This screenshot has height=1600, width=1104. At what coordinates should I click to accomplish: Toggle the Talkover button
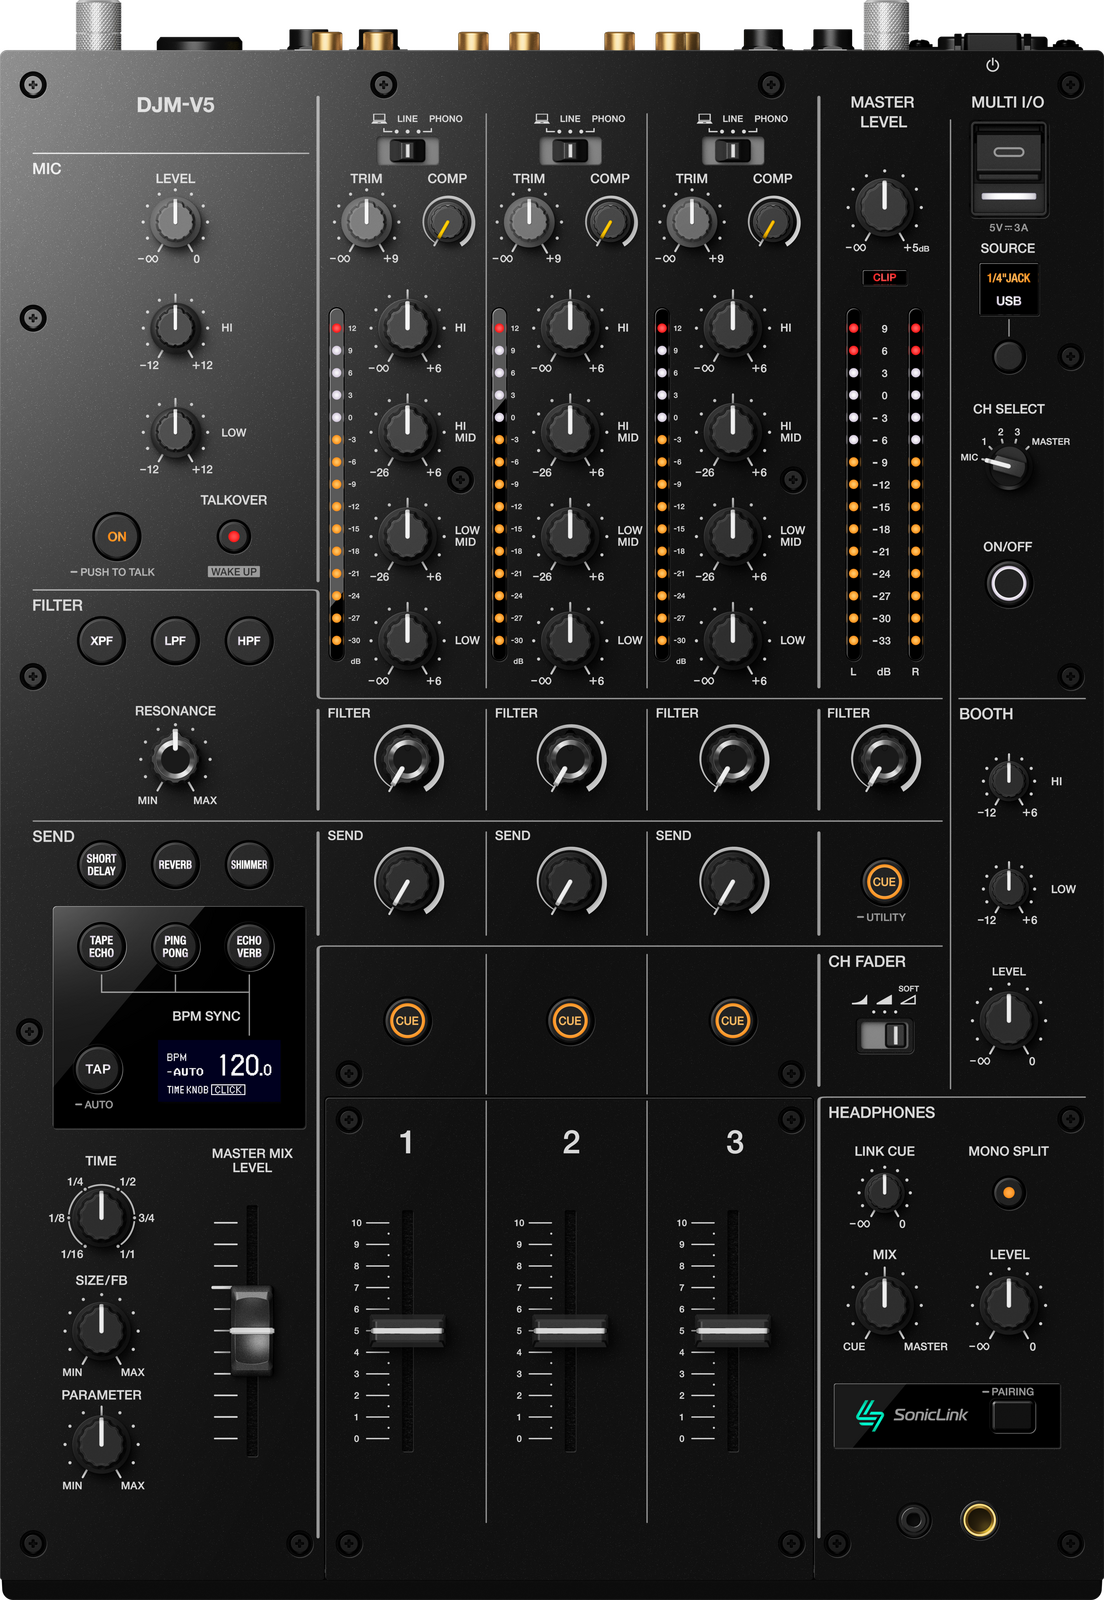click(x=234, y=537)
